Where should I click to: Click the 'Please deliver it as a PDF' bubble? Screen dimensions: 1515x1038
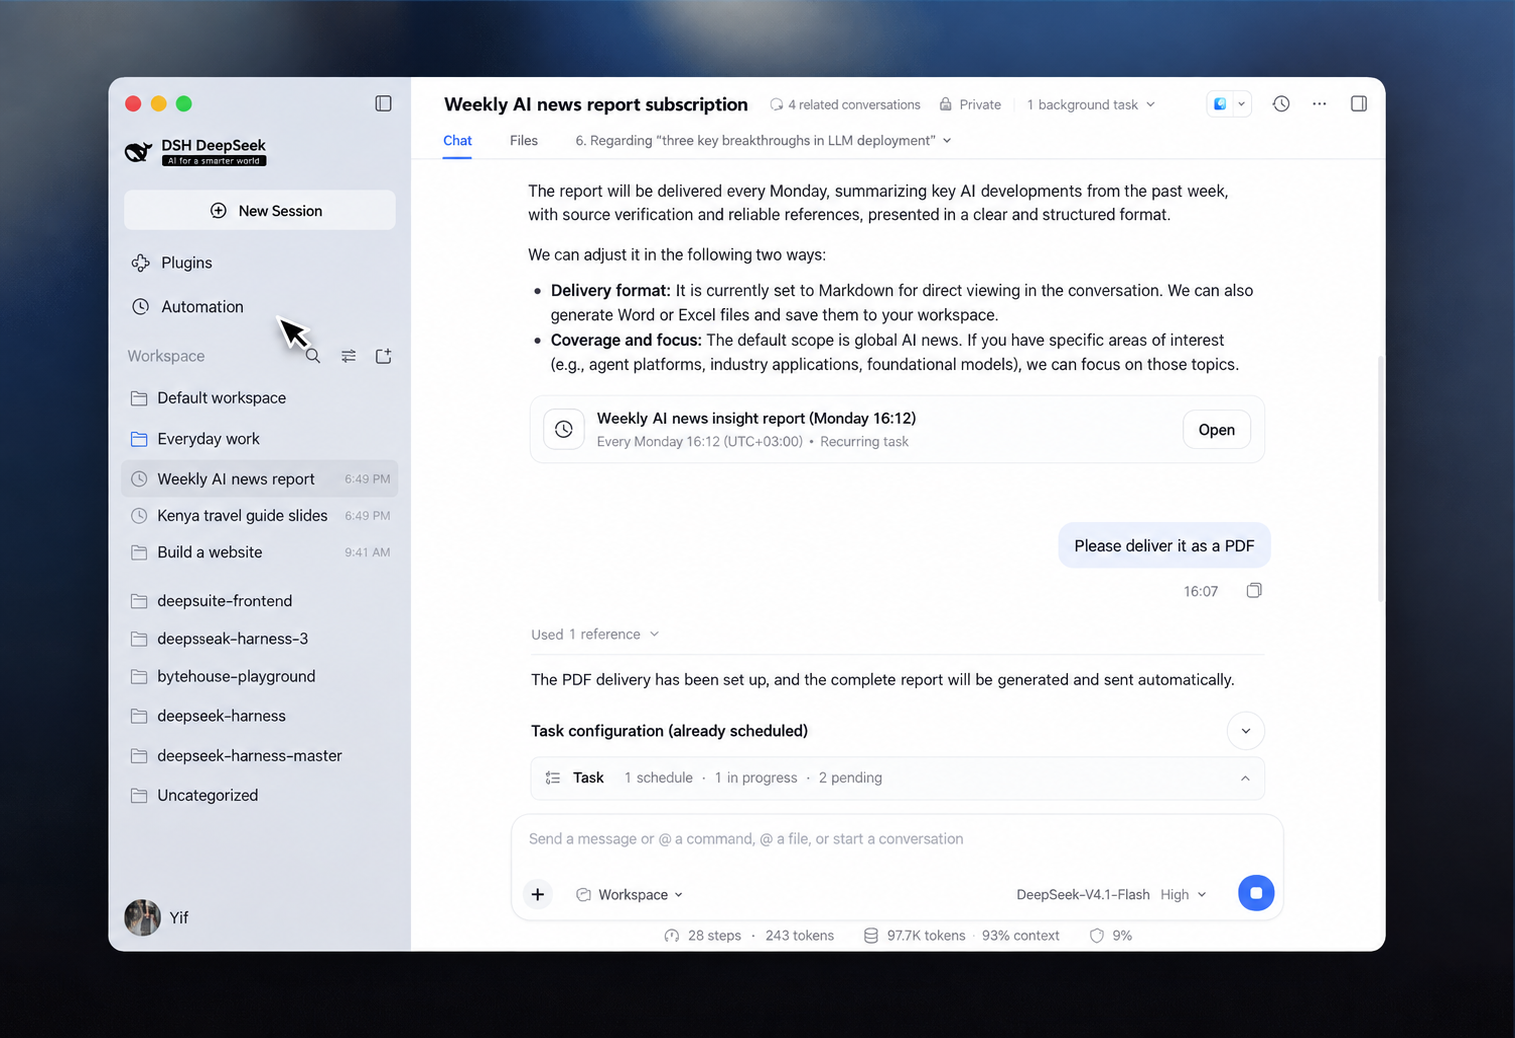pos(1164,546)
